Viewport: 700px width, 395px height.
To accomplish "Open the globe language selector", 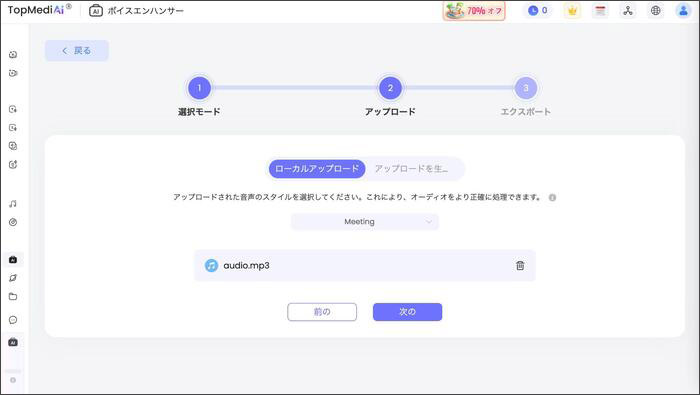I will click(655, 11).
